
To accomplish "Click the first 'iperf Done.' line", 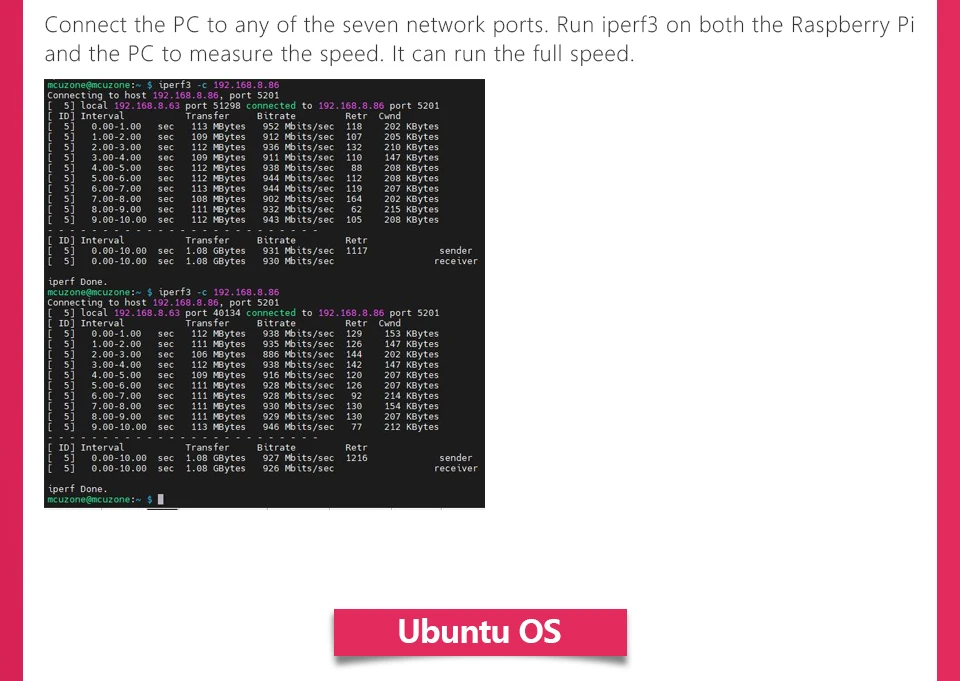I will pyautogui.click(x=77, y=282).
